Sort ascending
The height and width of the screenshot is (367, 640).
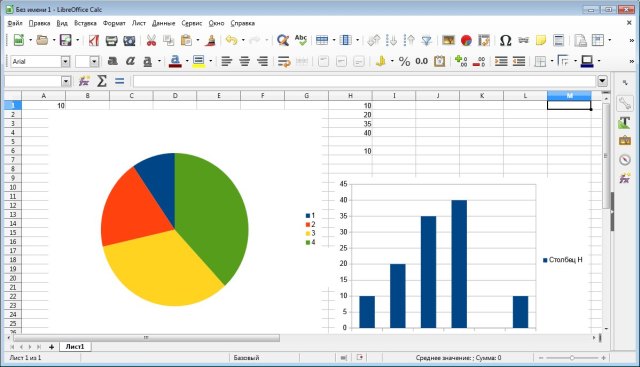(391, 40)
